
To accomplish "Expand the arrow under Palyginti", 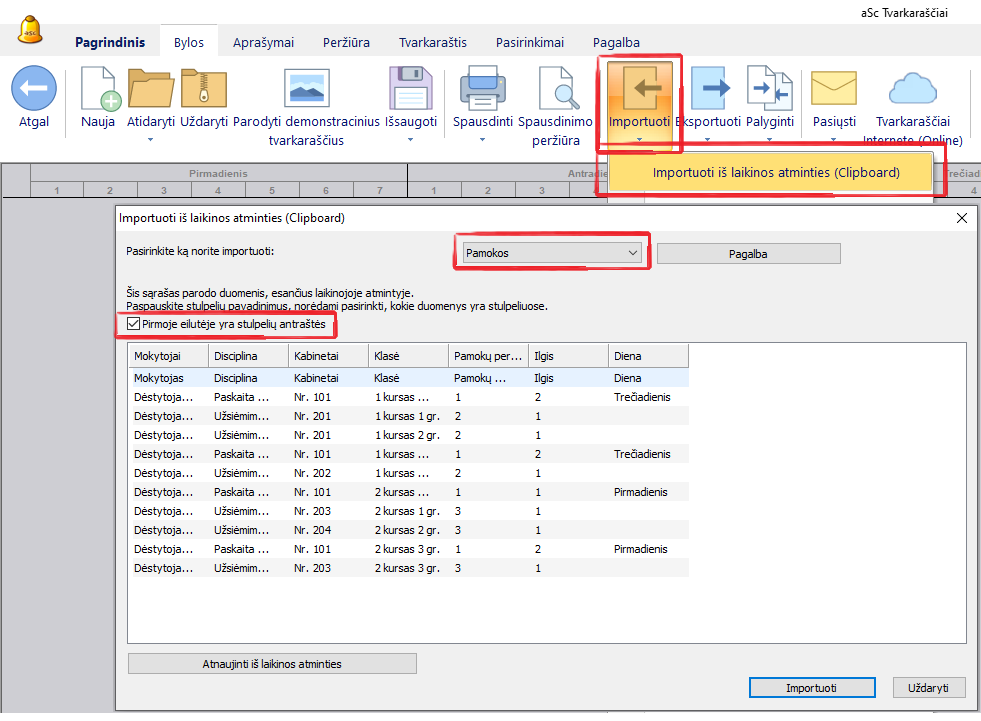I will coord(770,140).
